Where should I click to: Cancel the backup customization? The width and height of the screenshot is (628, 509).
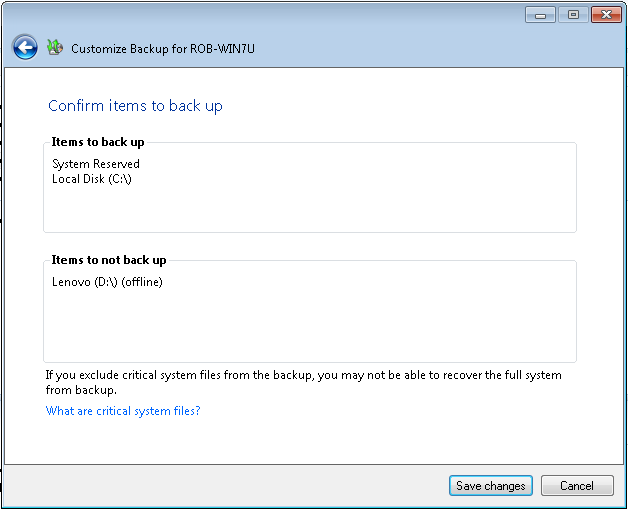click(x=577, y=486)
